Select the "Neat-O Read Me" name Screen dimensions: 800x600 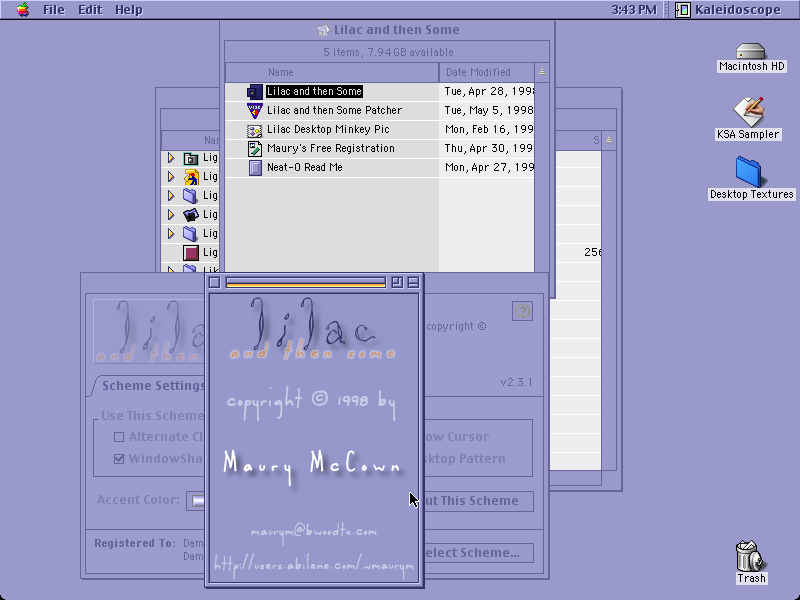point(305,167)
